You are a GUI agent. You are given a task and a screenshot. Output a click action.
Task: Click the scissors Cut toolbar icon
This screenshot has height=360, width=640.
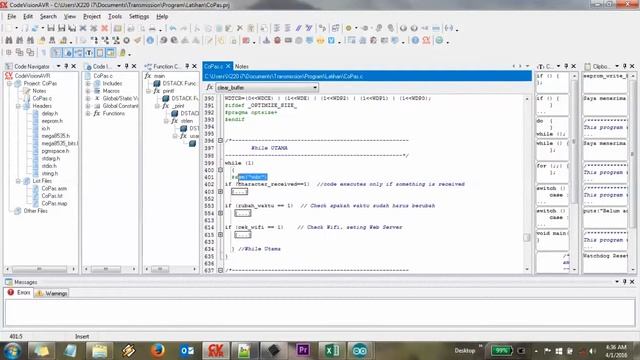tap(197, 28)
